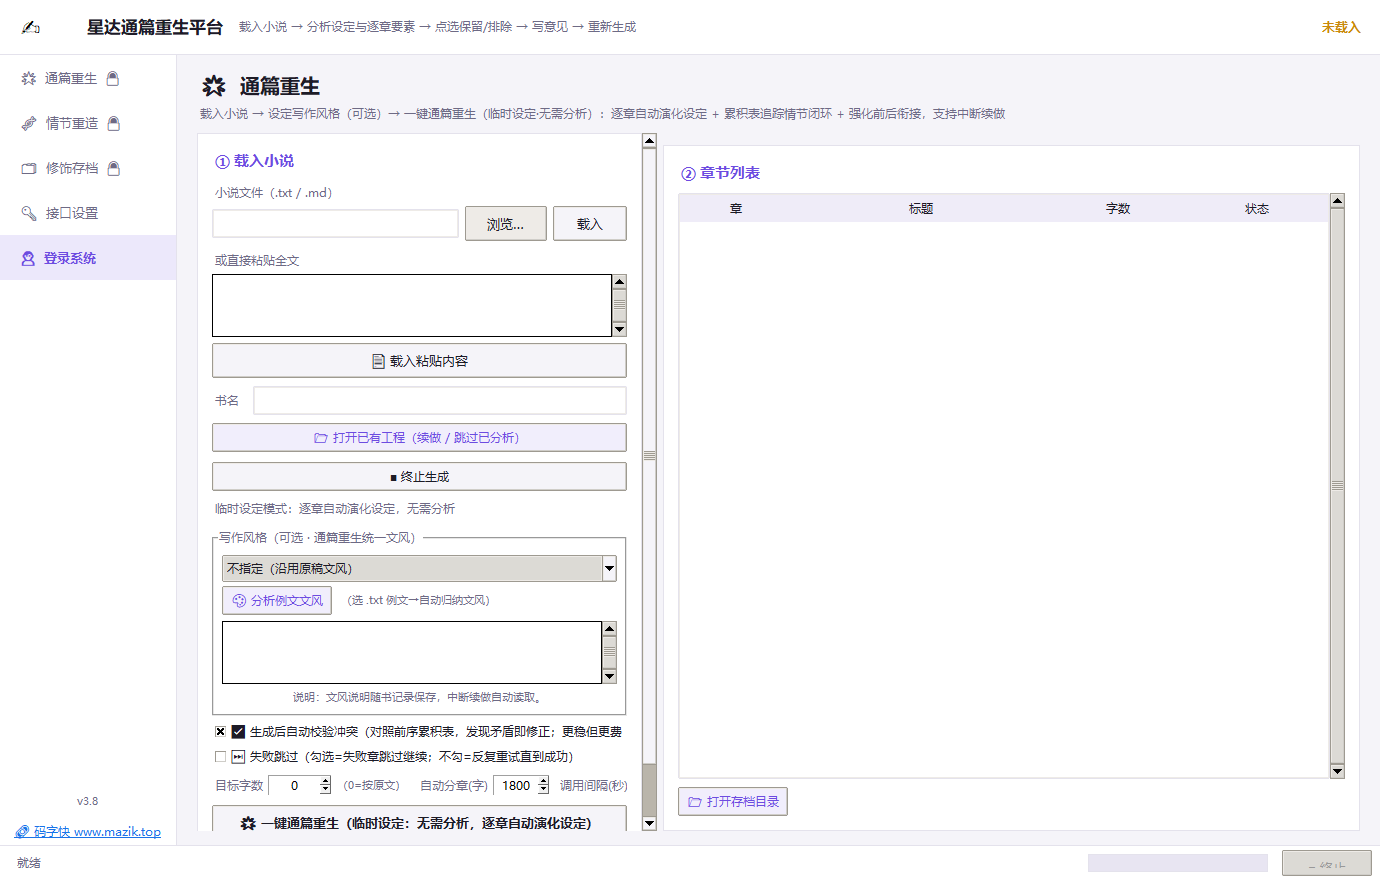Click the 小说文件 path input field
Image resolution: width=1380 pixels, height=880 pixels.
335,224
